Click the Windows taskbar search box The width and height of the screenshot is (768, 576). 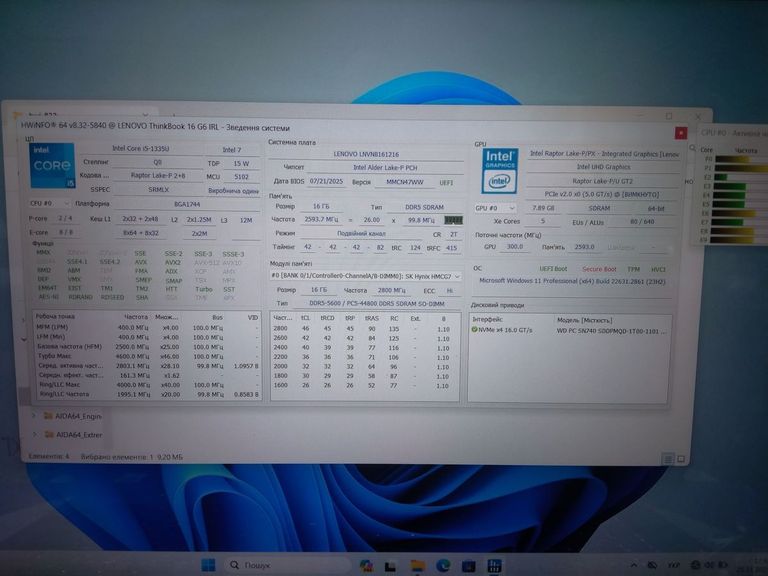pos(287,565)
